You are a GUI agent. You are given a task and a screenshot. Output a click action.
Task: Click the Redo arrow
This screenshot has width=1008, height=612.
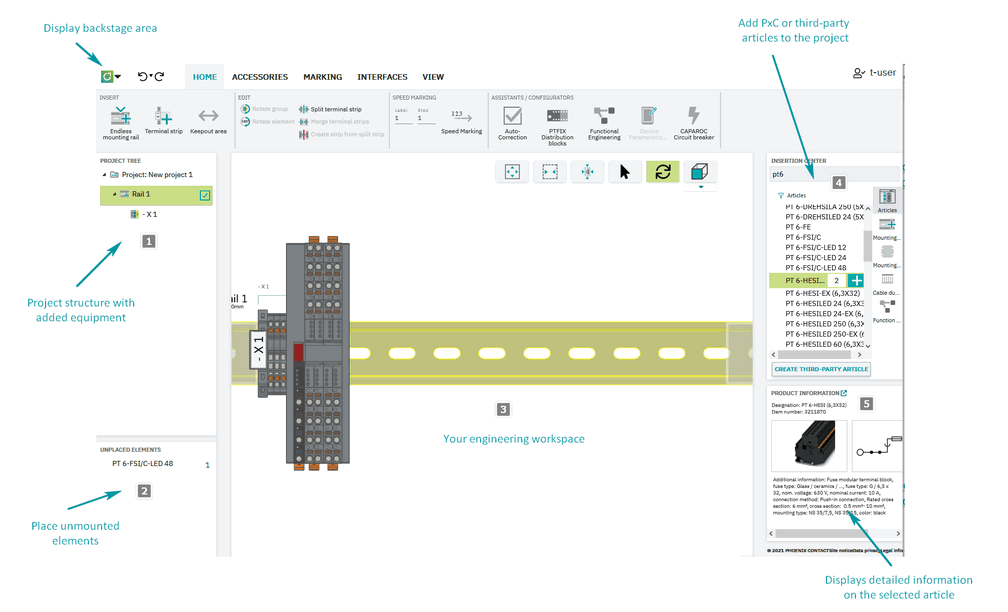[159, 76]
